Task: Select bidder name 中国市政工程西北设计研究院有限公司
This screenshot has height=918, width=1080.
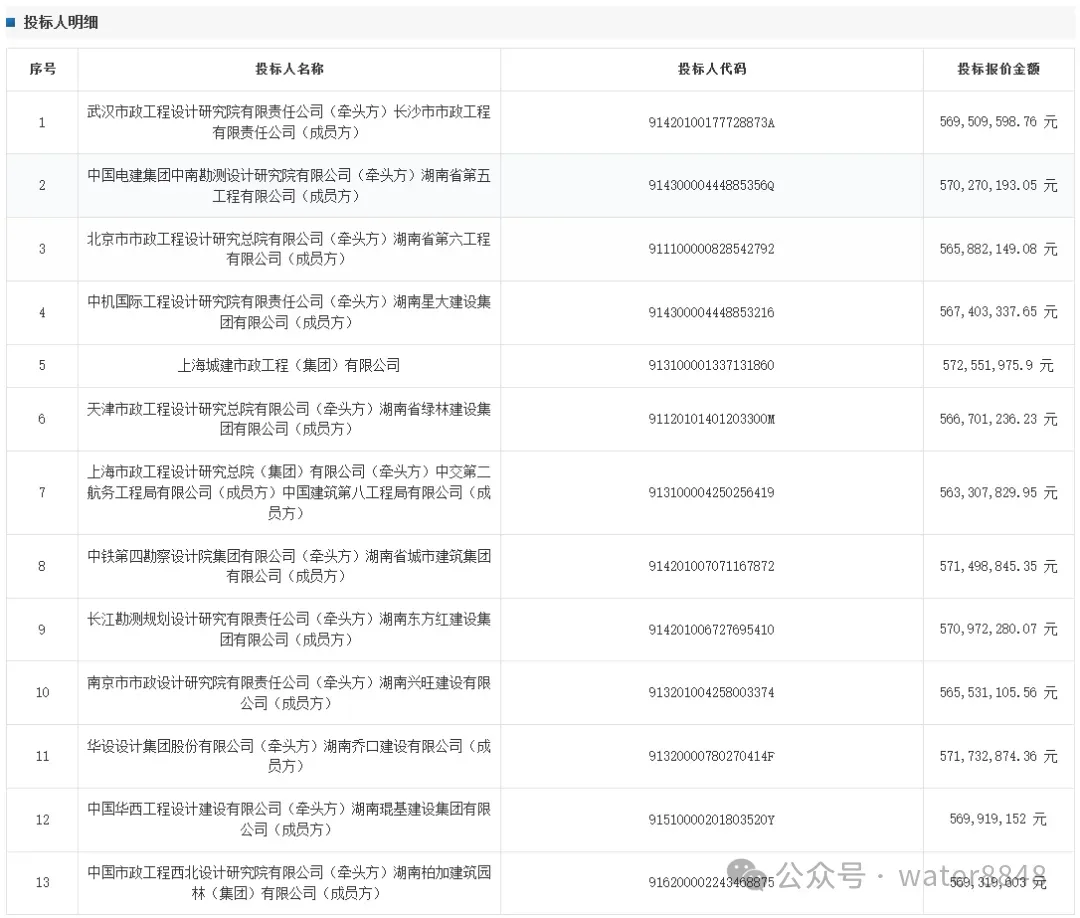Action: tap(205, 873)
